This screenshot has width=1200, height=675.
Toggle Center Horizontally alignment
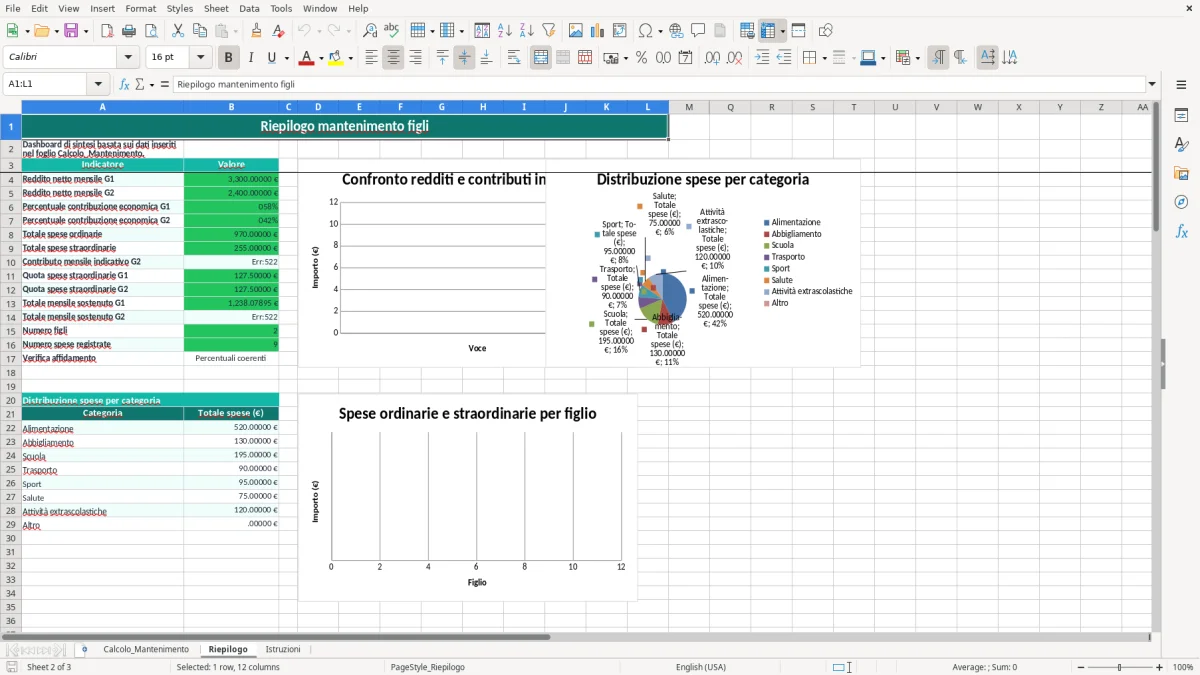(393, 58)
